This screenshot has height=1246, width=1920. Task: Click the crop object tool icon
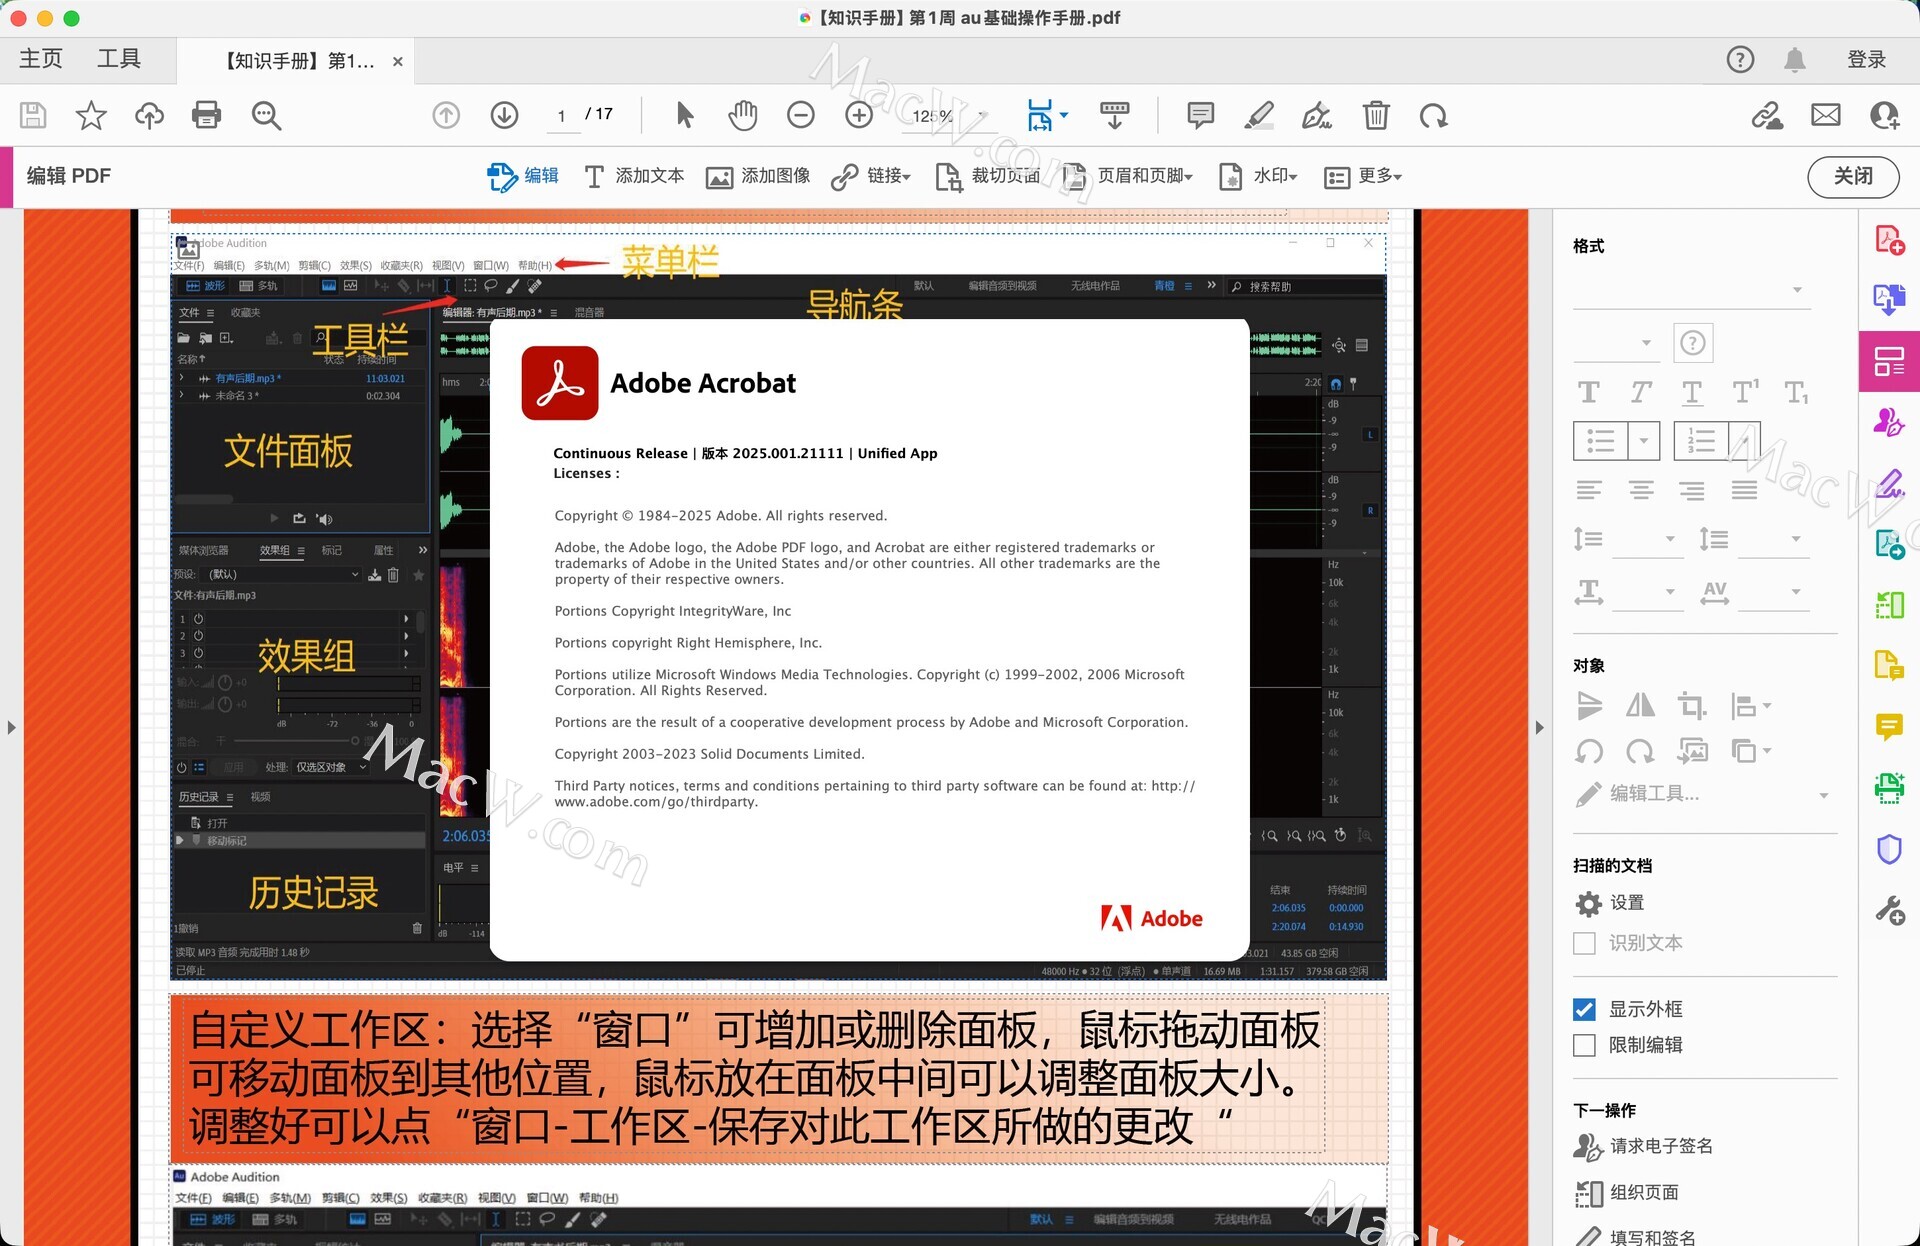1691,706
